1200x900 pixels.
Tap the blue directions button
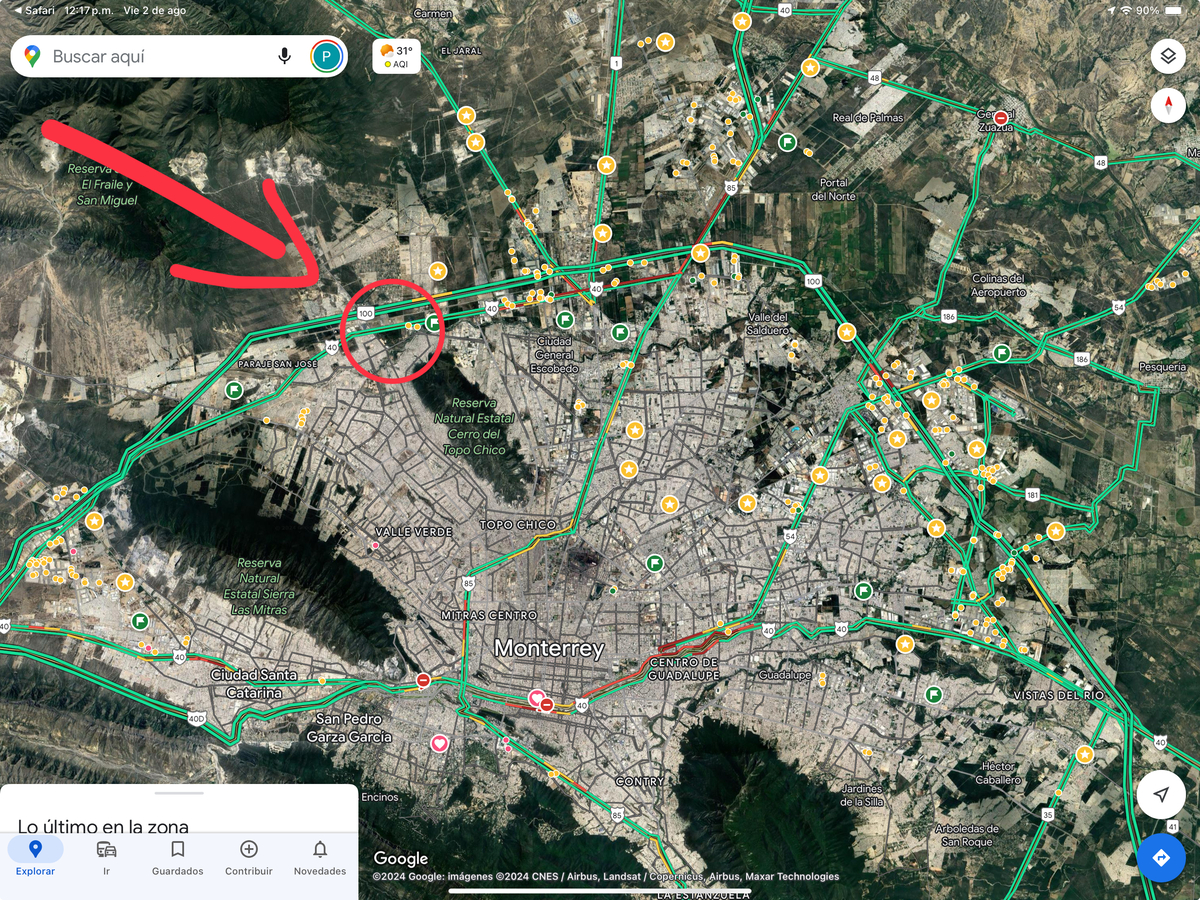coord(1160,858)
